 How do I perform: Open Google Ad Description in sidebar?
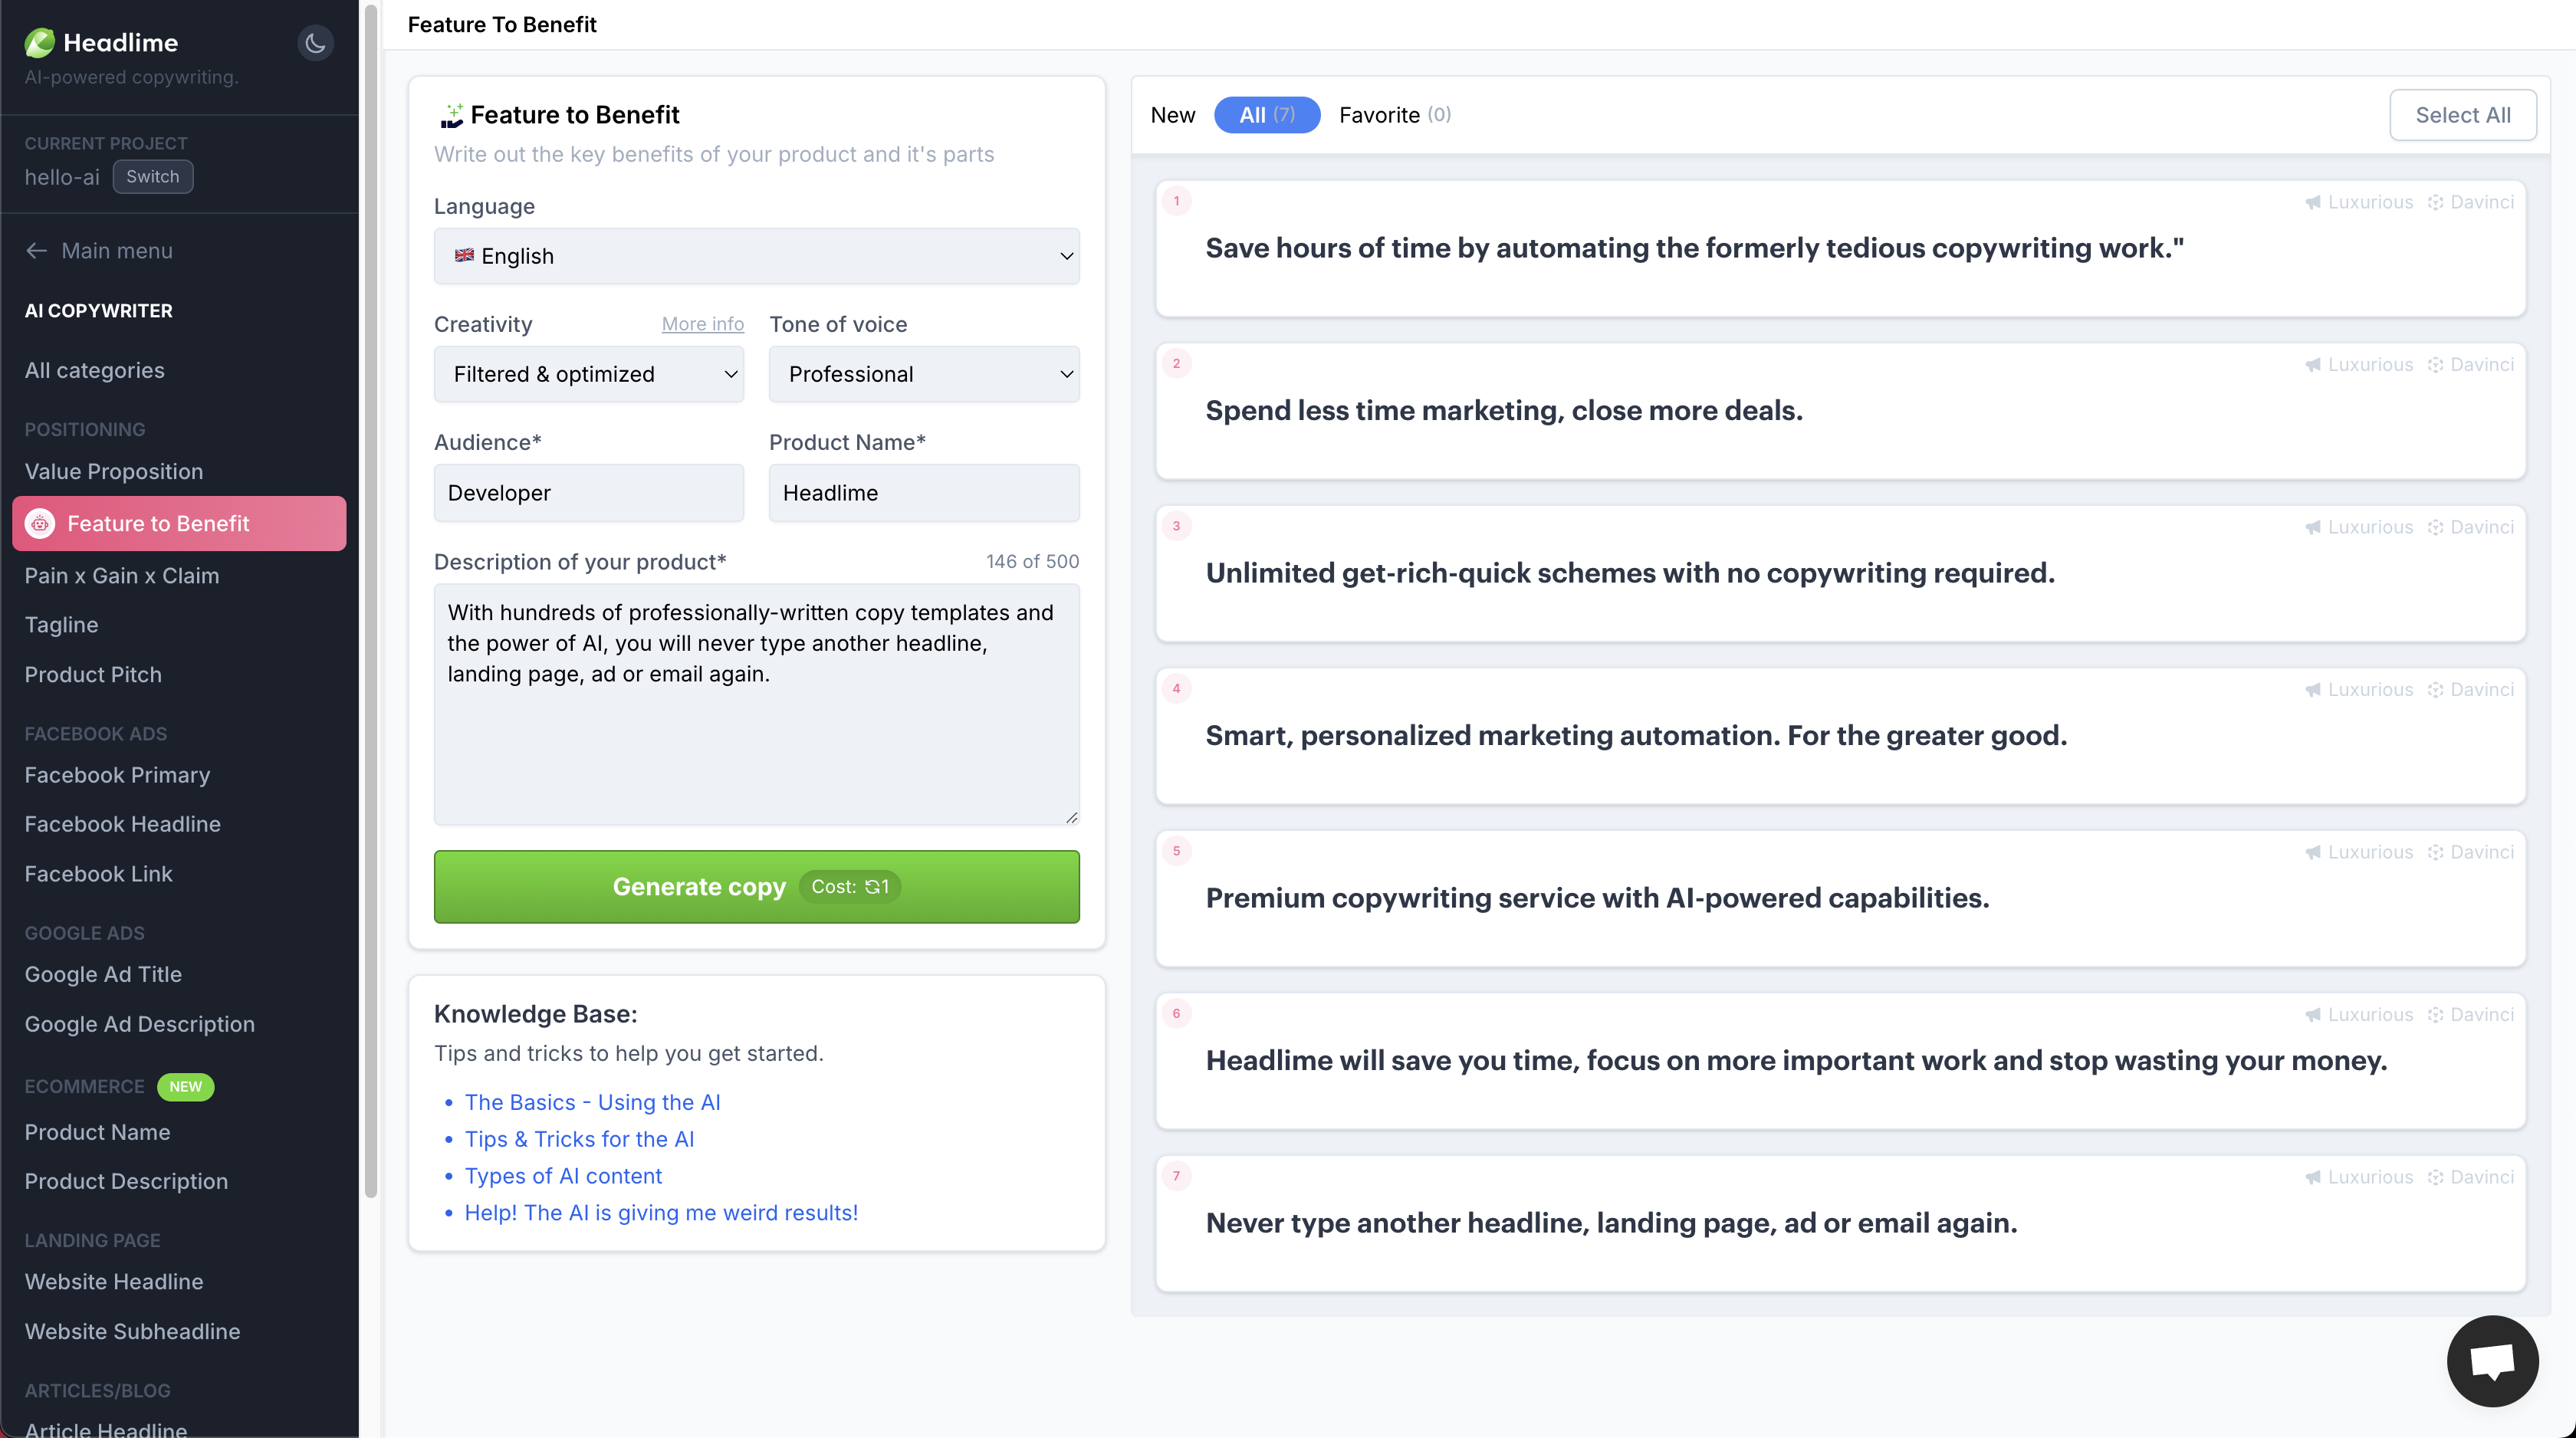(139, 1024)
